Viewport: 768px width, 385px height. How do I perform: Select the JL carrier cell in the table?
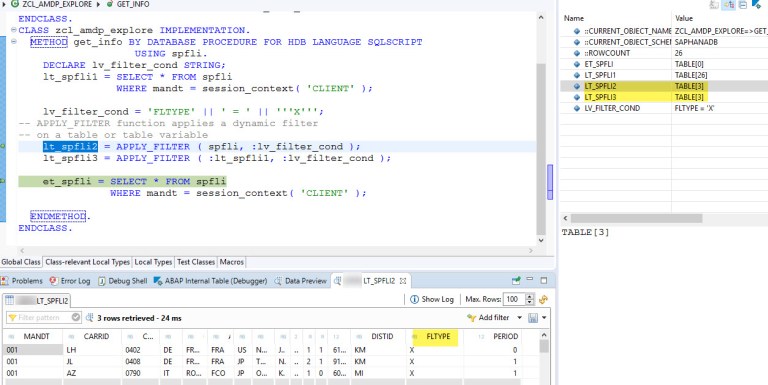point(93,361)
